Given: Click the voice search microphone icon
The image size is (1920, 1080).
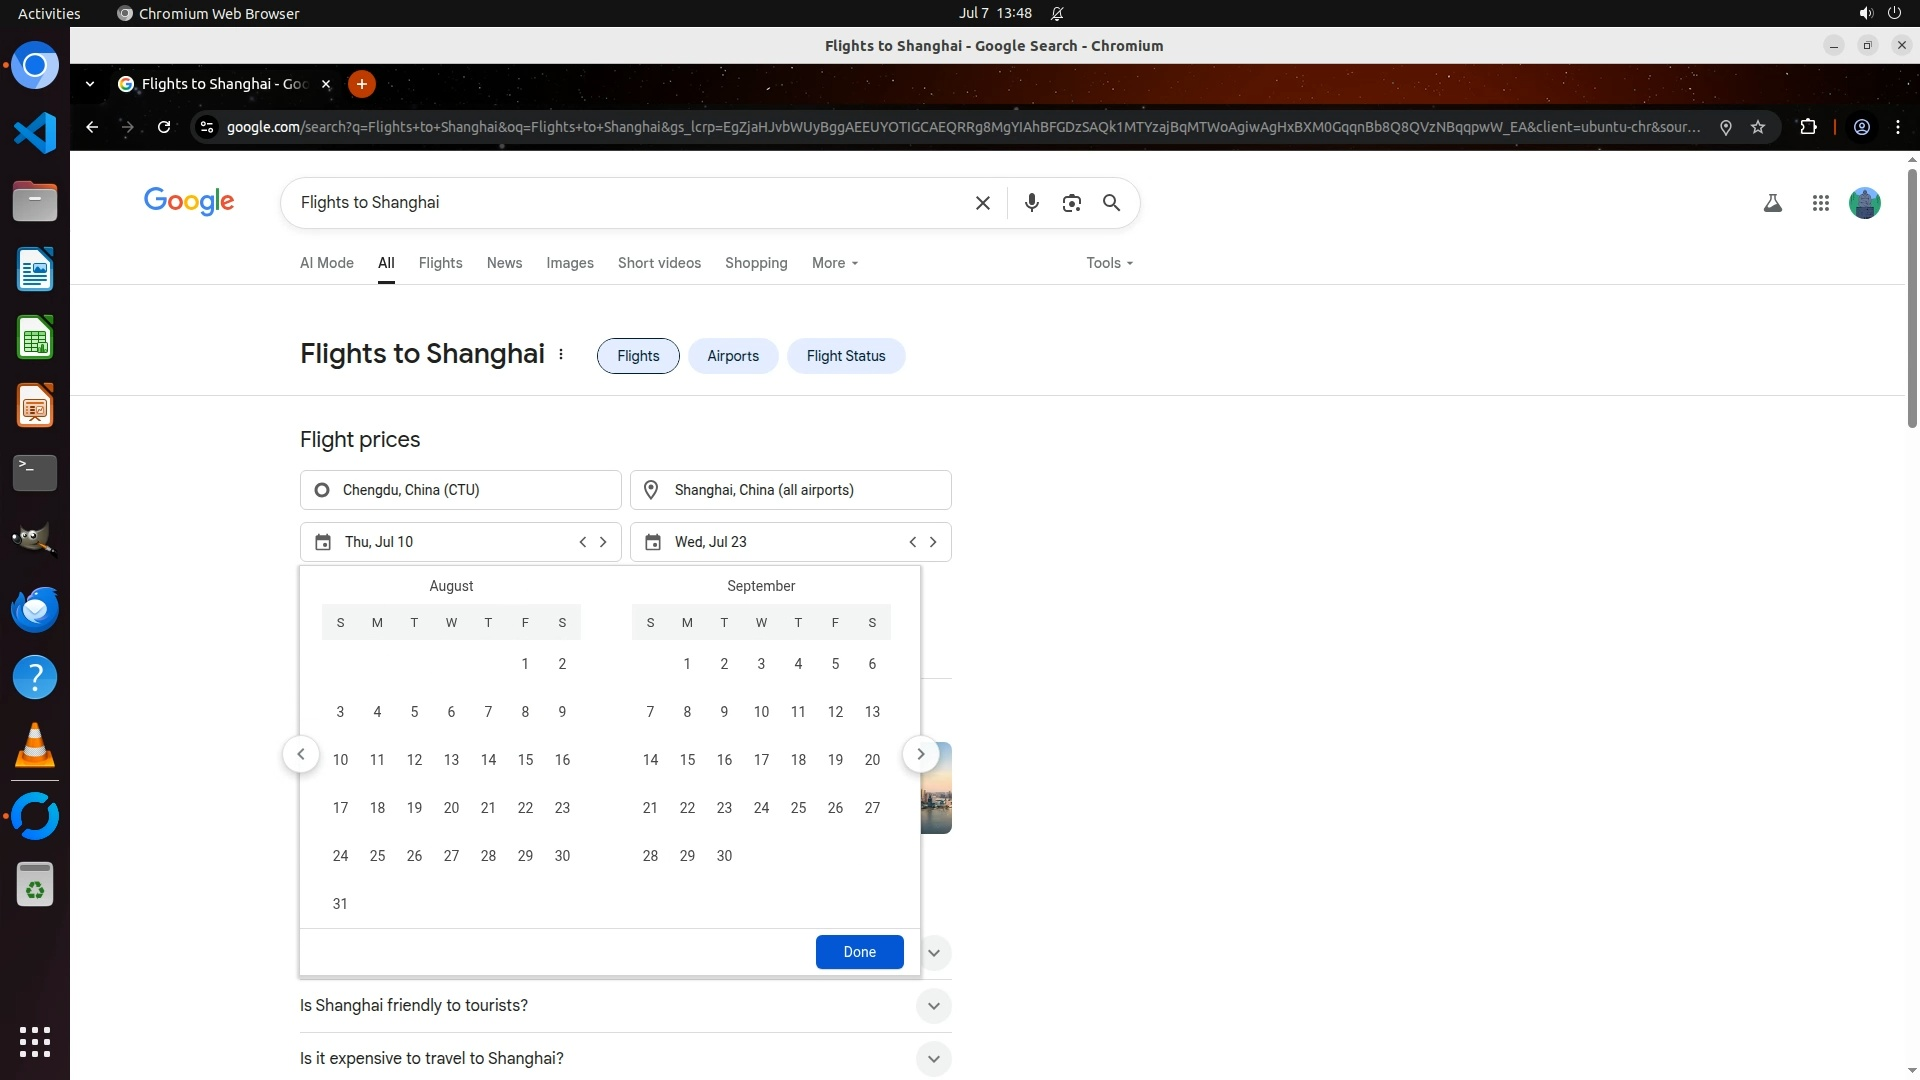Looking at the screenshot, I should pos(1031,203).
